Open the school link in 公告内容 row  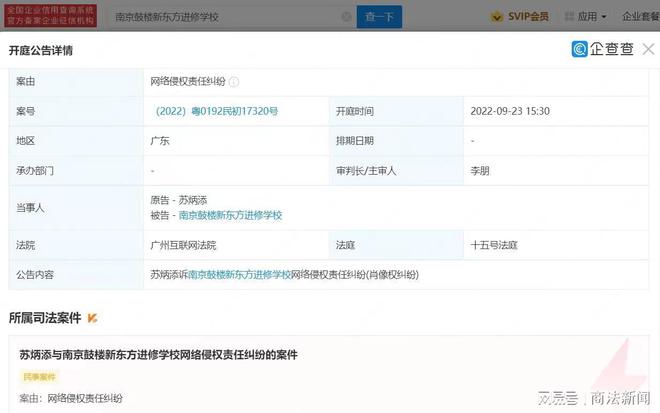coord(239,275)
